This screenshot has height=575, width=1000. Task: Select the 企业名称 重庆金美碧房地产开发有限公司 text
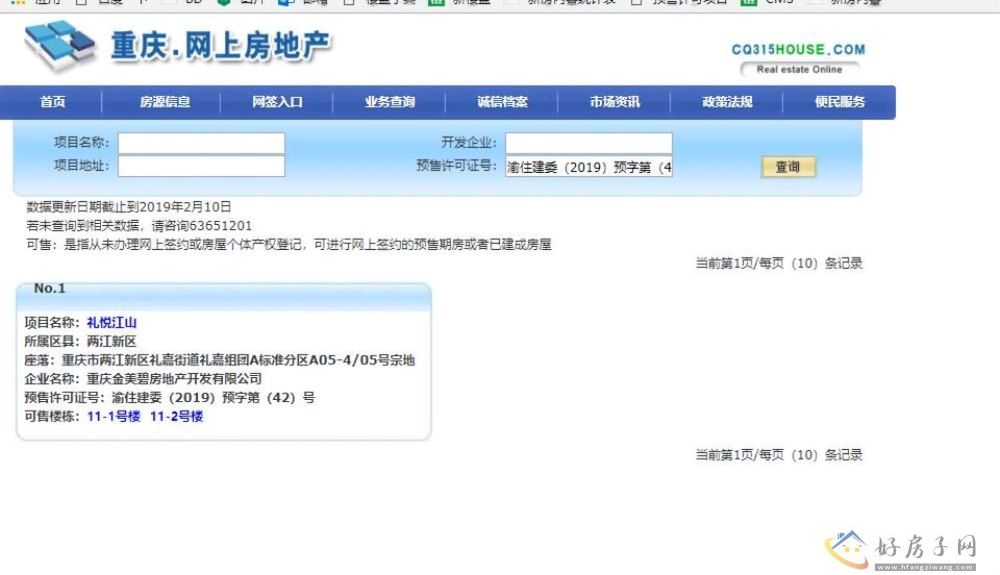tap(143, 379)
